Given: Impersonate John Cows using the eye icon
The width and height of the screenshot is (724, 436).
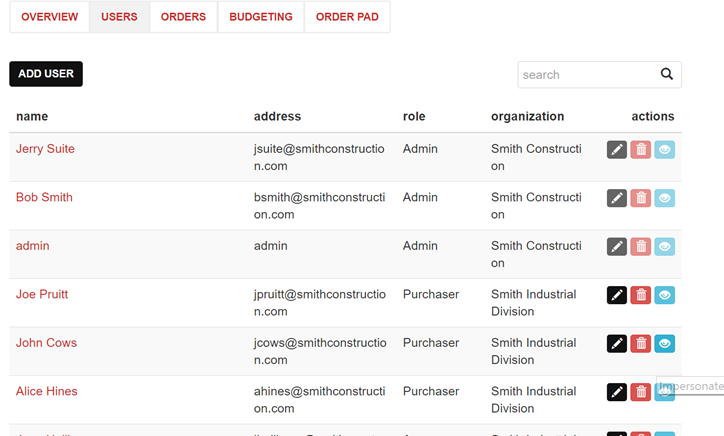Looking at the screenshot, I should tap(665, 344).
